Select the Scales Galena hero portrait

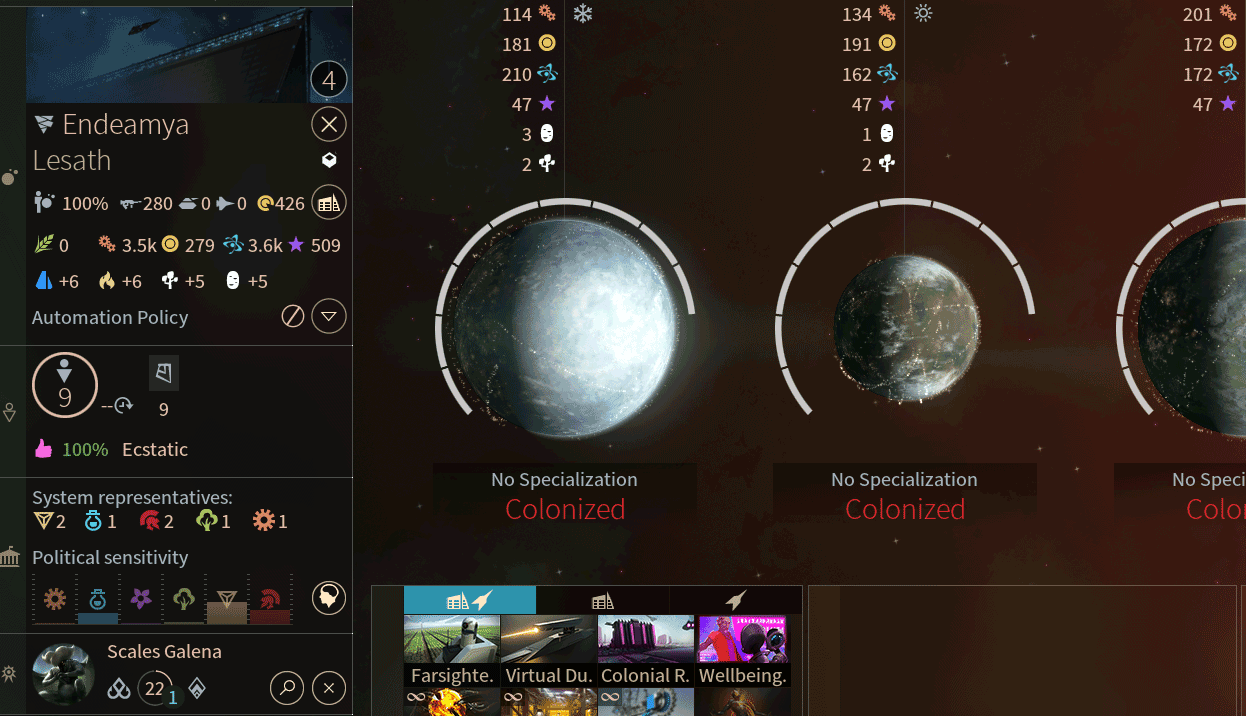click(64, 674)
